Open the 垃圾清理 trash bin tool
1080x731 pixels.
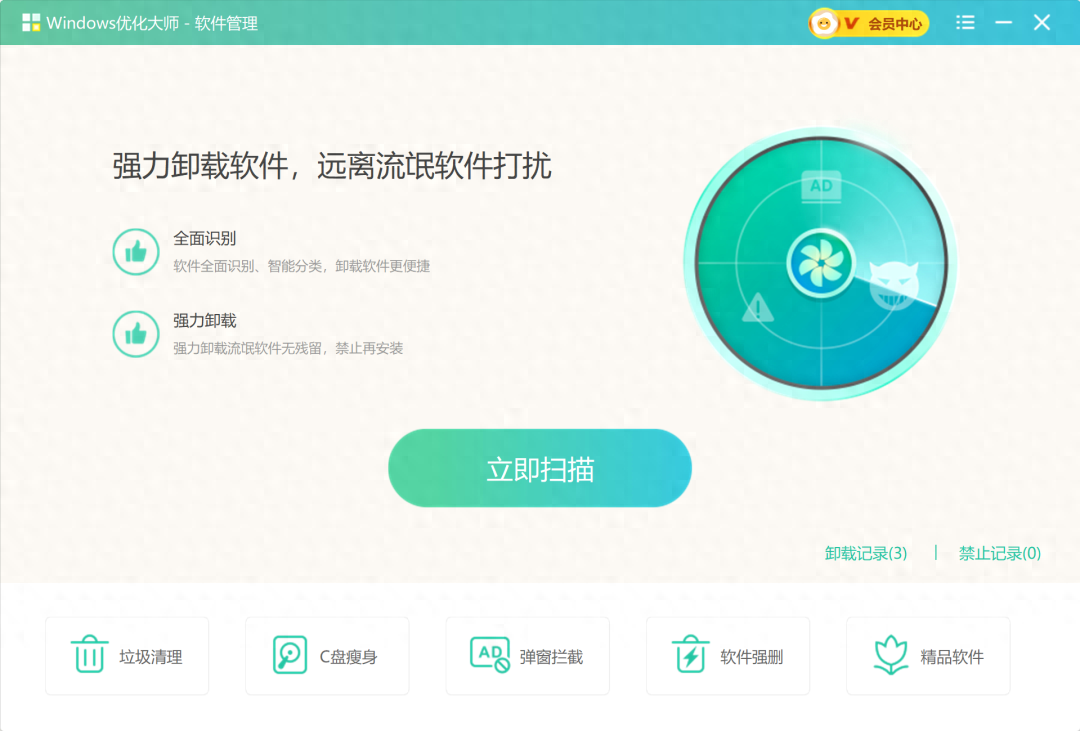tap(90, 655)
